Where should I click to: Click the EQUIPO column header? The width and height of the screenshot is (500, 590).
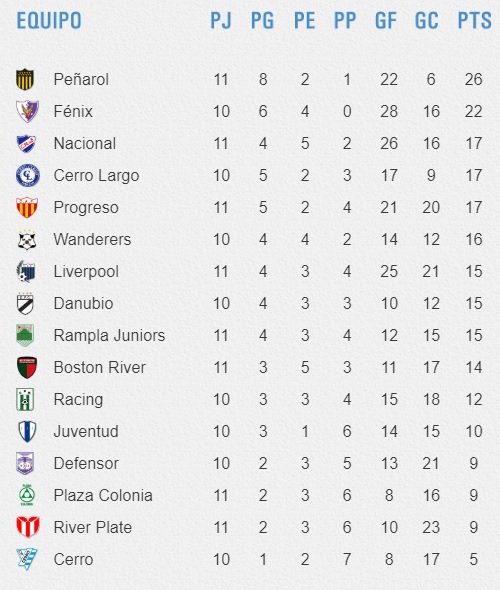(49, 20)
